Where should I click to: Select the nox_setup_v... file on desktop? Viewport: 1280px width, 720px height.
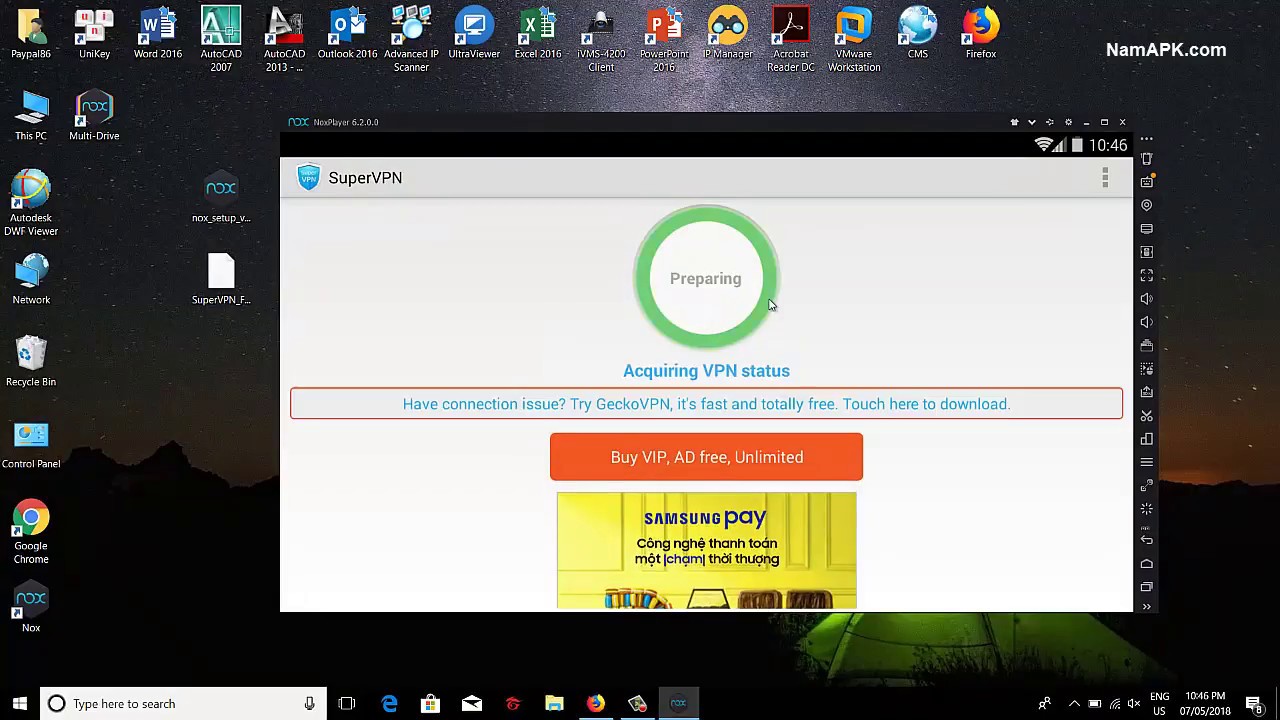tap(221, 197)
